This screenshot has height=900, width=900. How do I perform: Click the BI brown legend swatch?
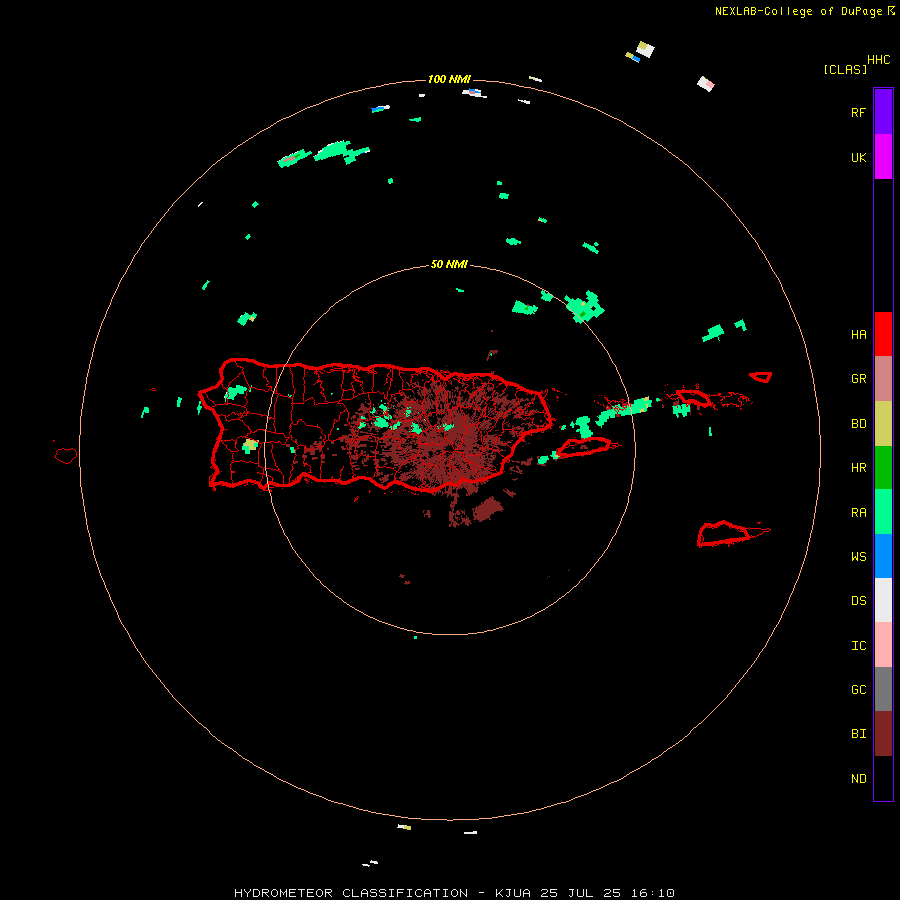[883, 734]
